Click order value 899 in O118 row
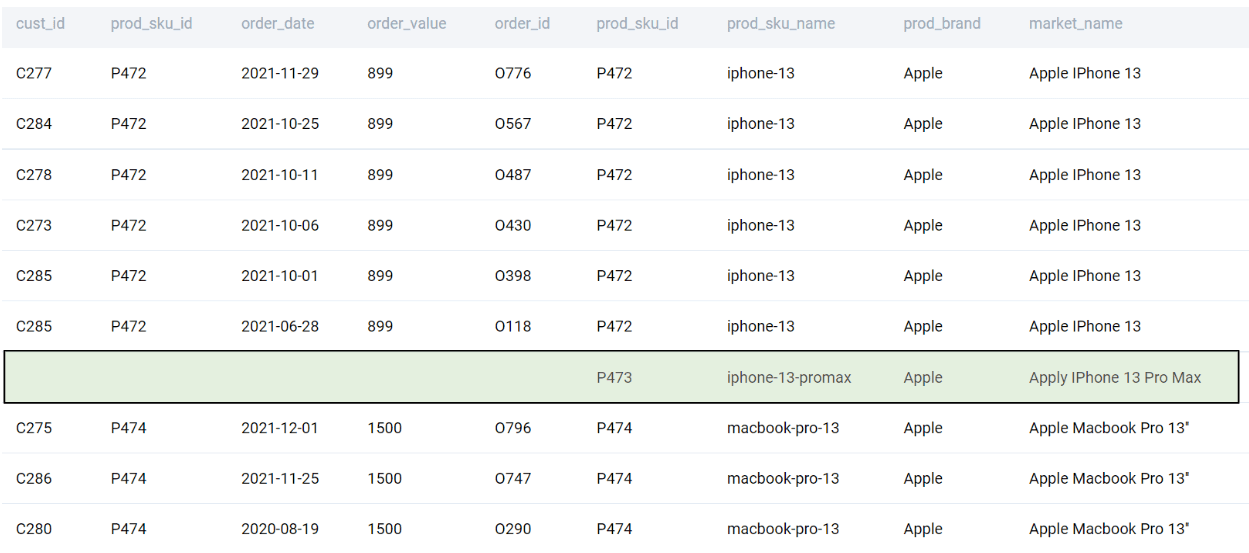 380,326
